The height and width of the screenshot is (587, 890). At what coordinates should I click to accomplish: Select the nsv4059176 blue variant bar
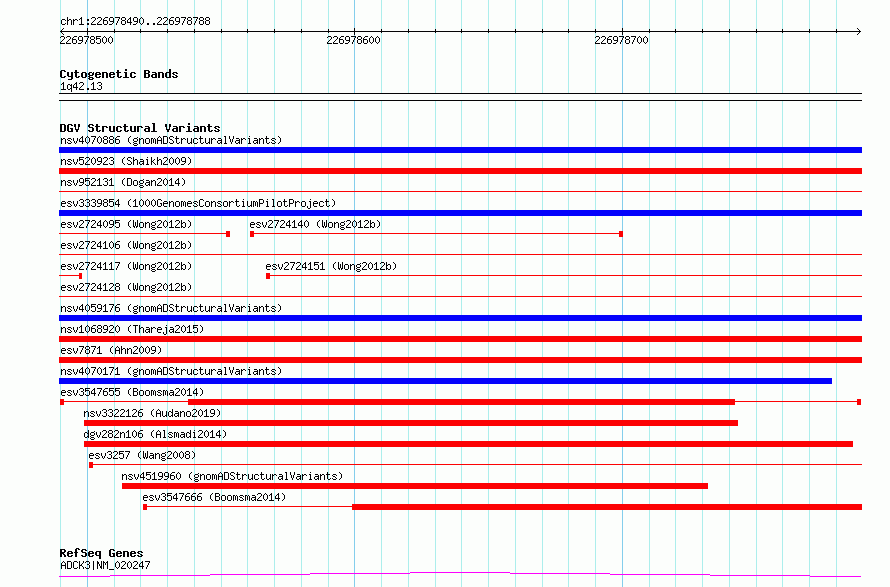click(460, 318)
